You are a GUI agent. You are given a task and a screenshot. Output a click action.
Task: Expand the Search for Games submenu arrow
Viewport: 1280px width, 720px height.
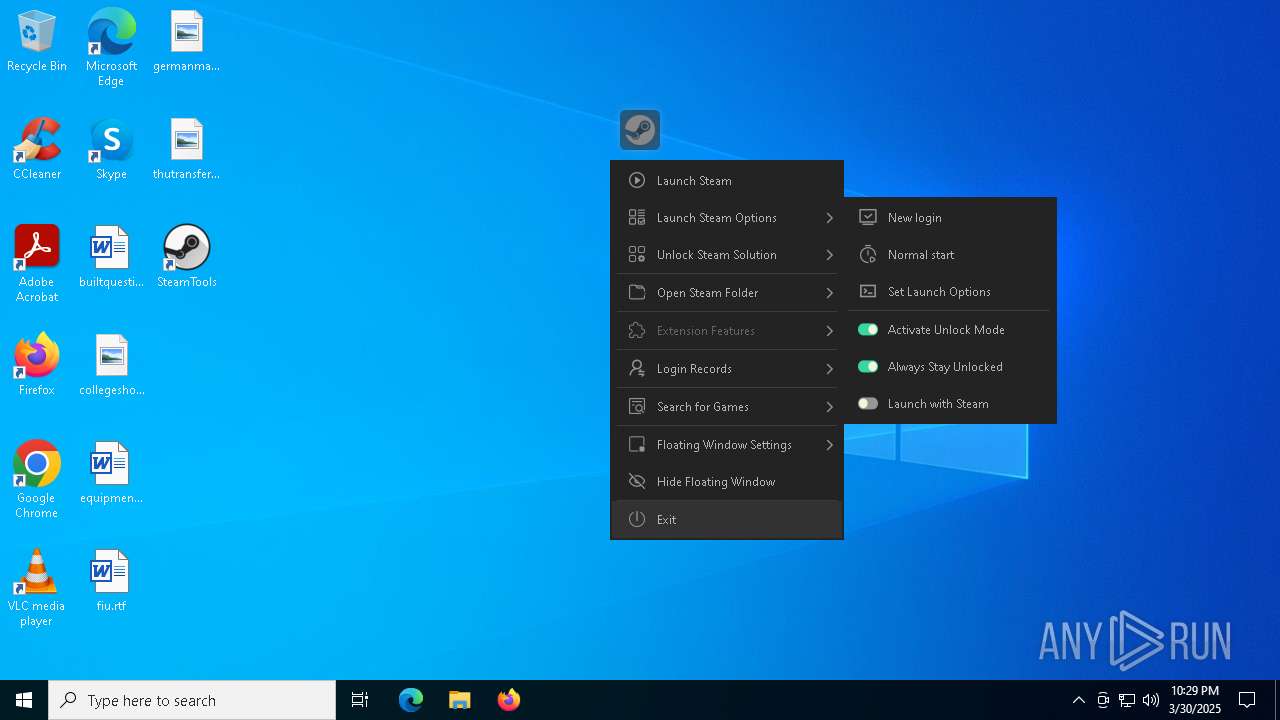pos(829,407)
